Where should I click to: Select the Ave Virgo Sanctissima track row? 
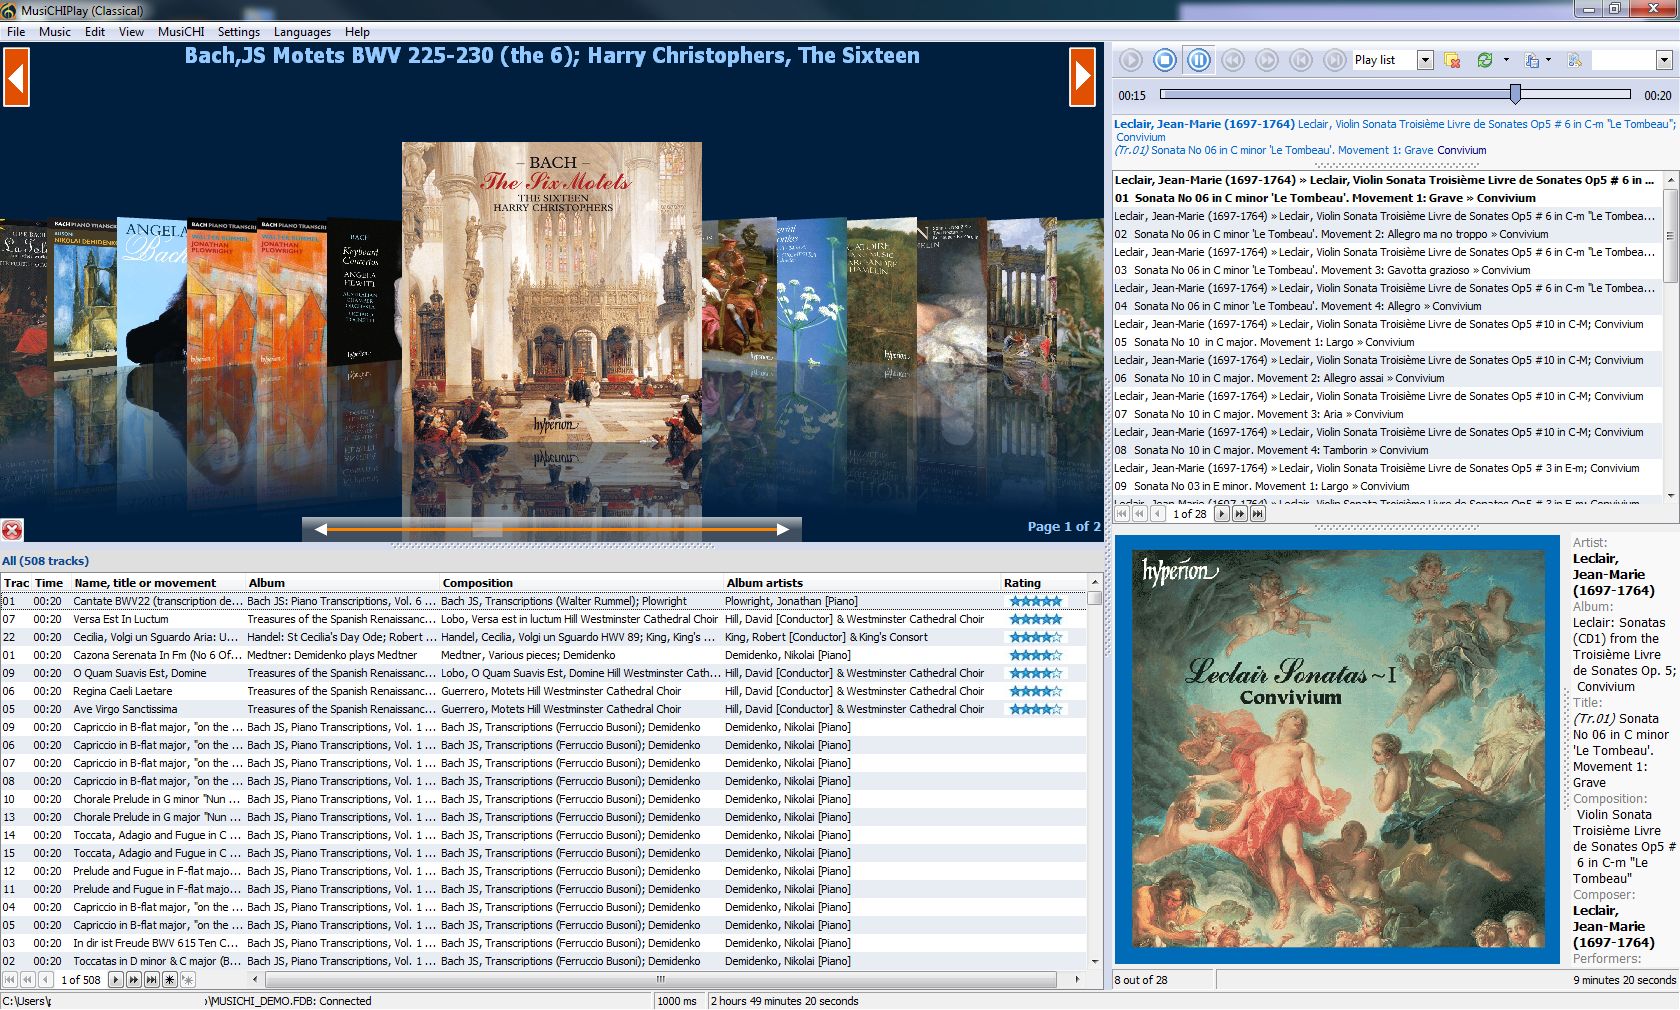coord(543,709)
